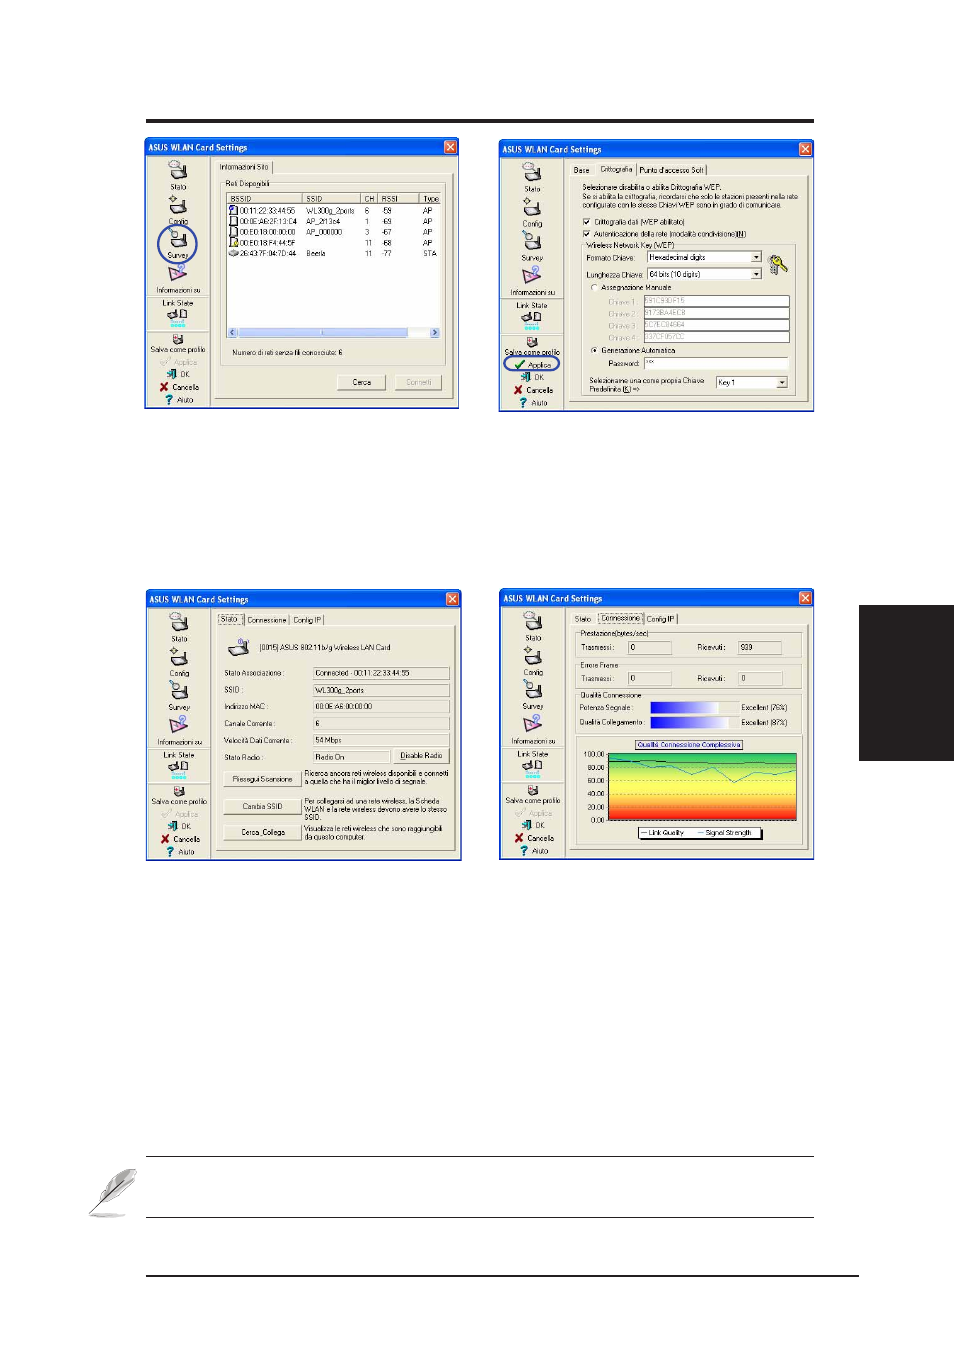
Task: Open Aiuto help icon in Connessione graph window
Action: click(524, 850)
